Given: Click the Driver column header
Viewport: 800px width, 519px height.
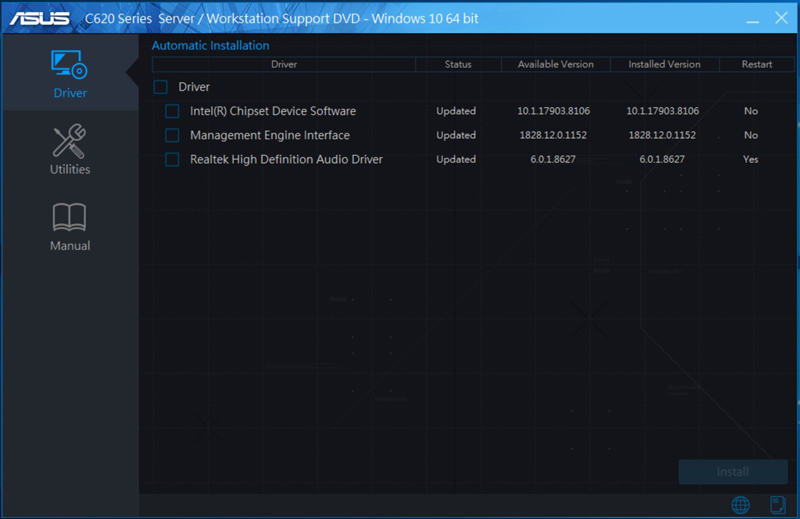Looking at the screenshot, I should pos(284,64).
